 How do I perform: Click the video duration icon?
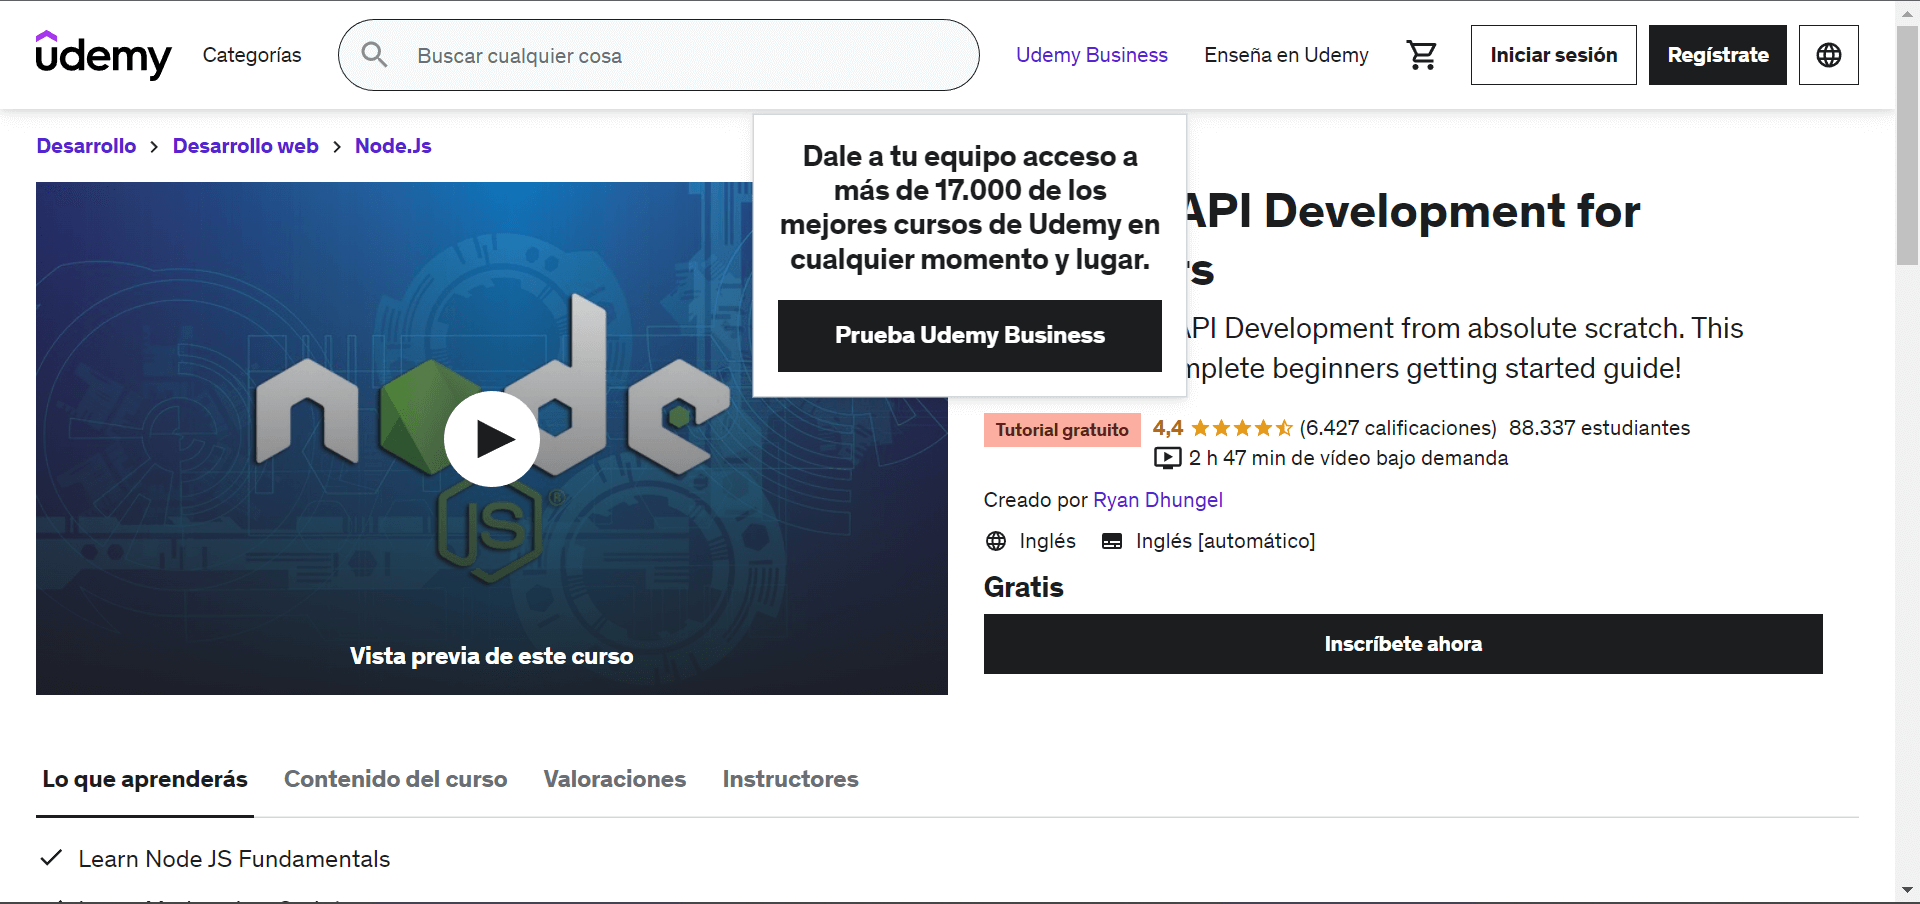point(1167,458)
